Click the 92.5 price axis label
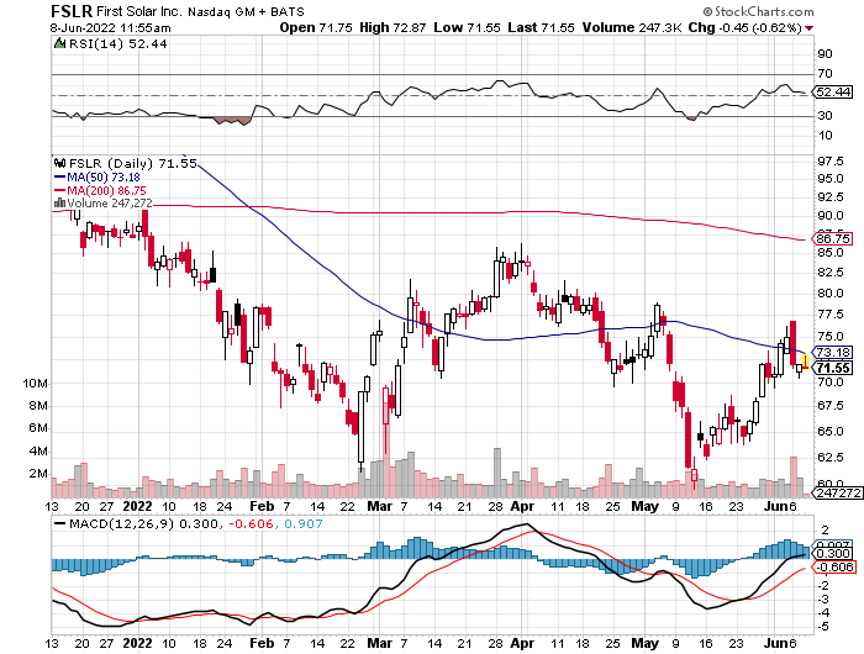 pyautogui.click(x=830, y=197)
